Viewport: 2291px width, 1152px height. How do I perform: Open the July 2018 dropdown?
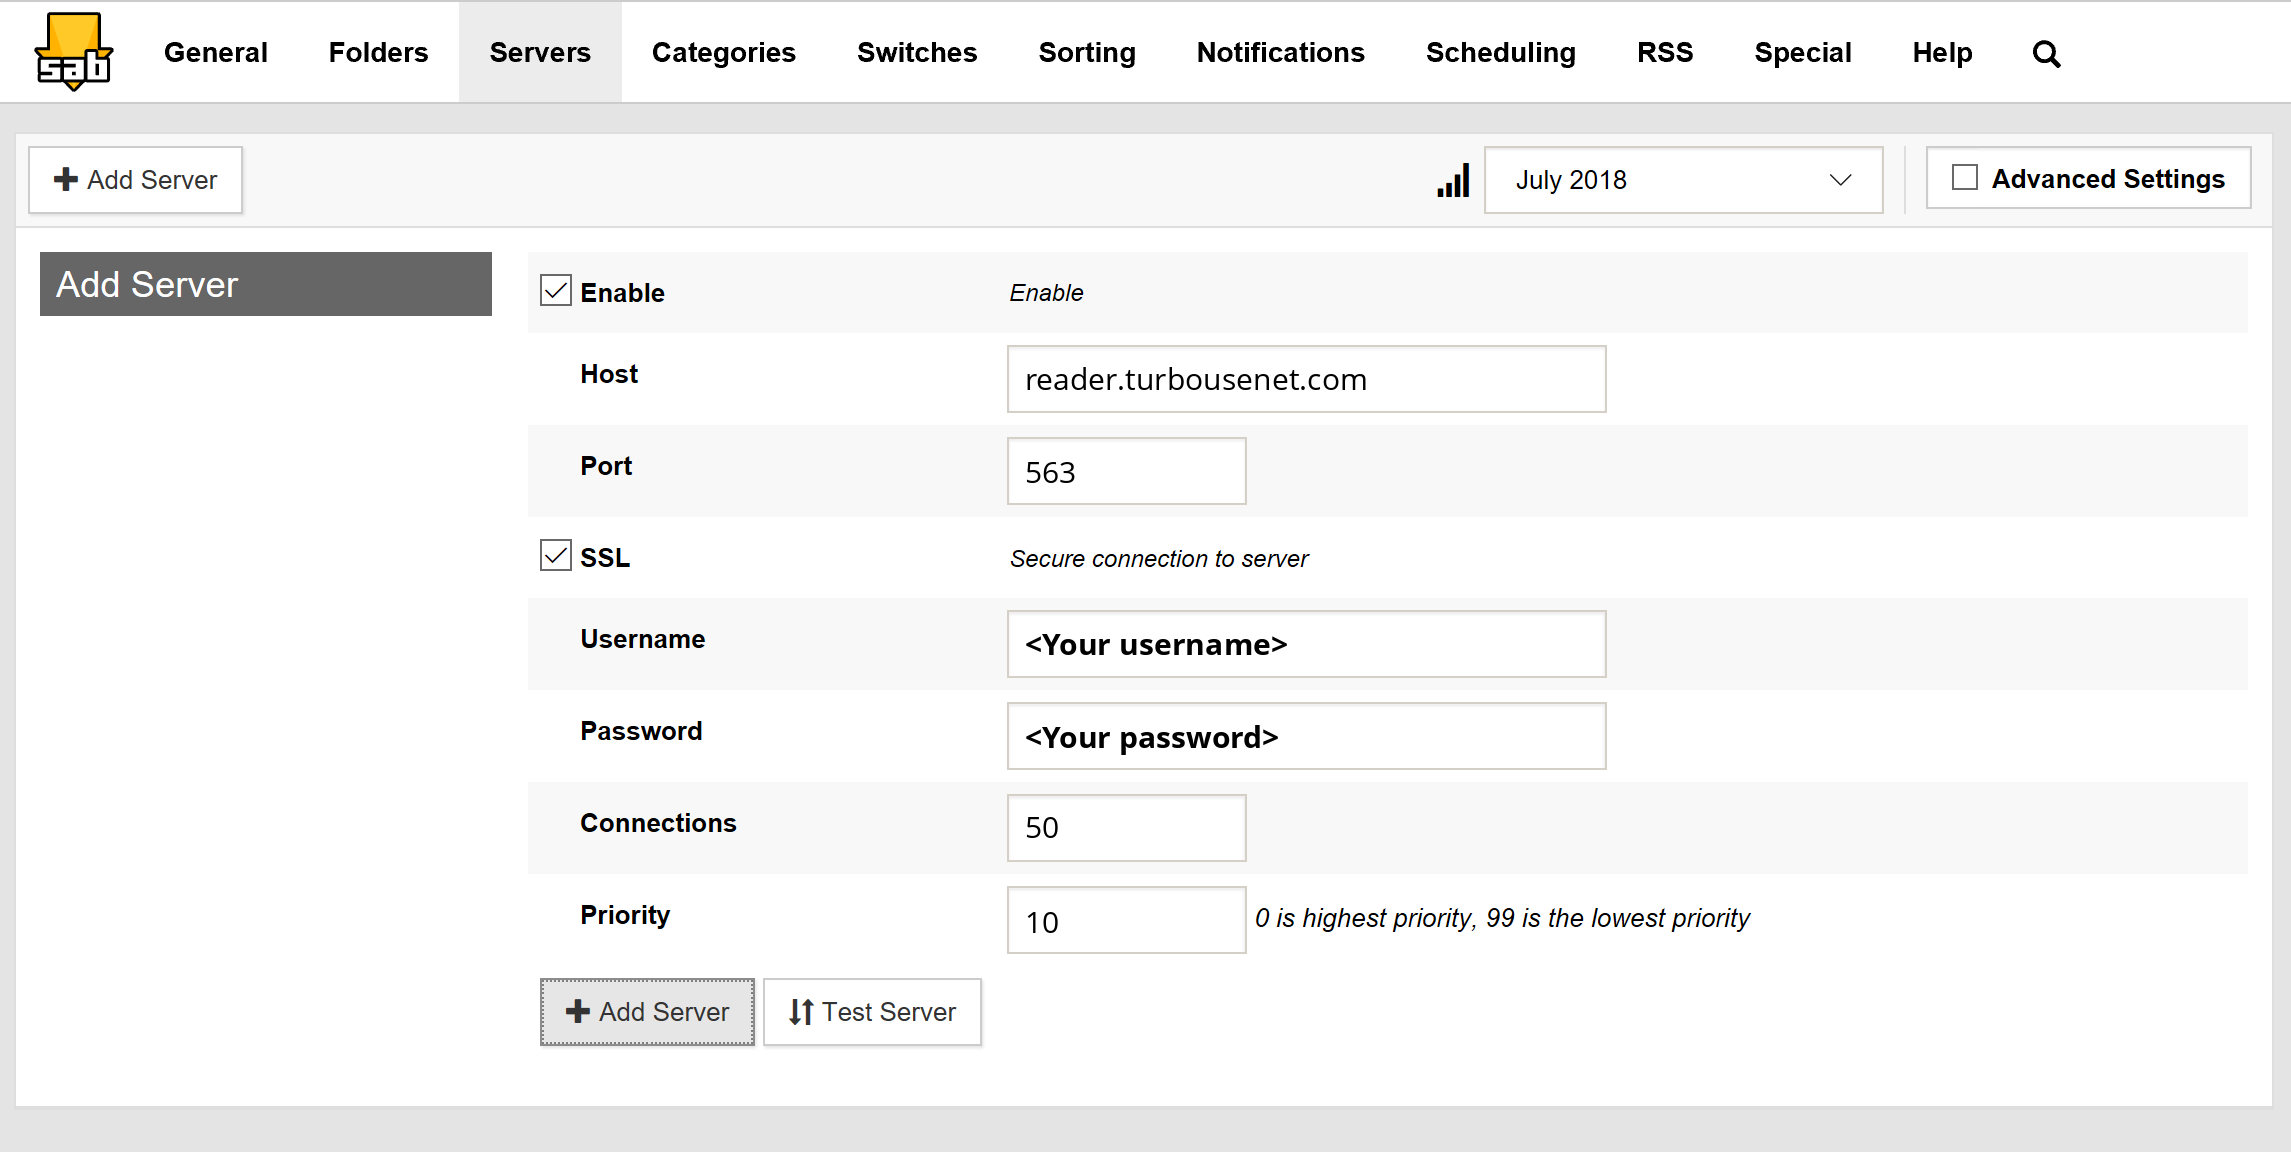[x=1683, y=180]
